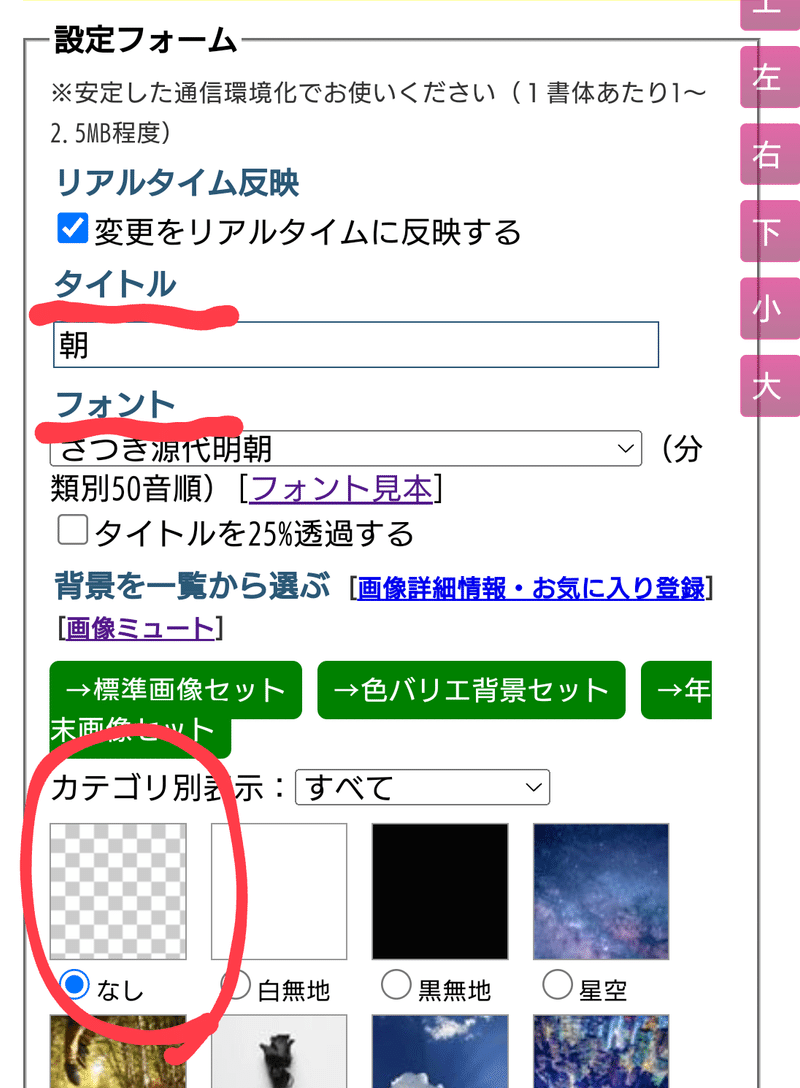Enable タイトルを25%透過する checkbox
The height and width of the screenshot is (1088, 800).
tap(72, 530)
